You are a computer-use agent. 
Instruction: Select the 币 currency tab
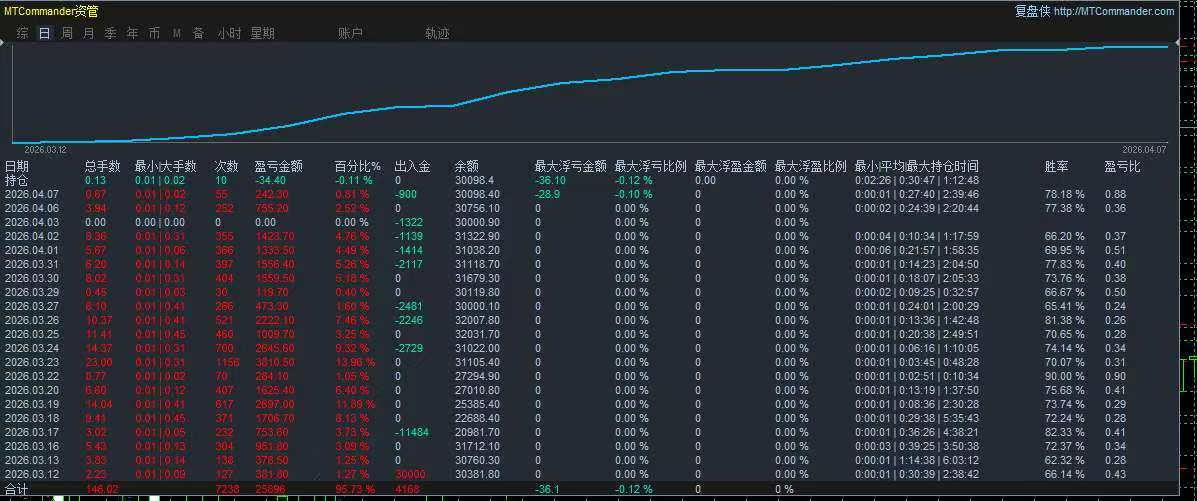(154, 34)
